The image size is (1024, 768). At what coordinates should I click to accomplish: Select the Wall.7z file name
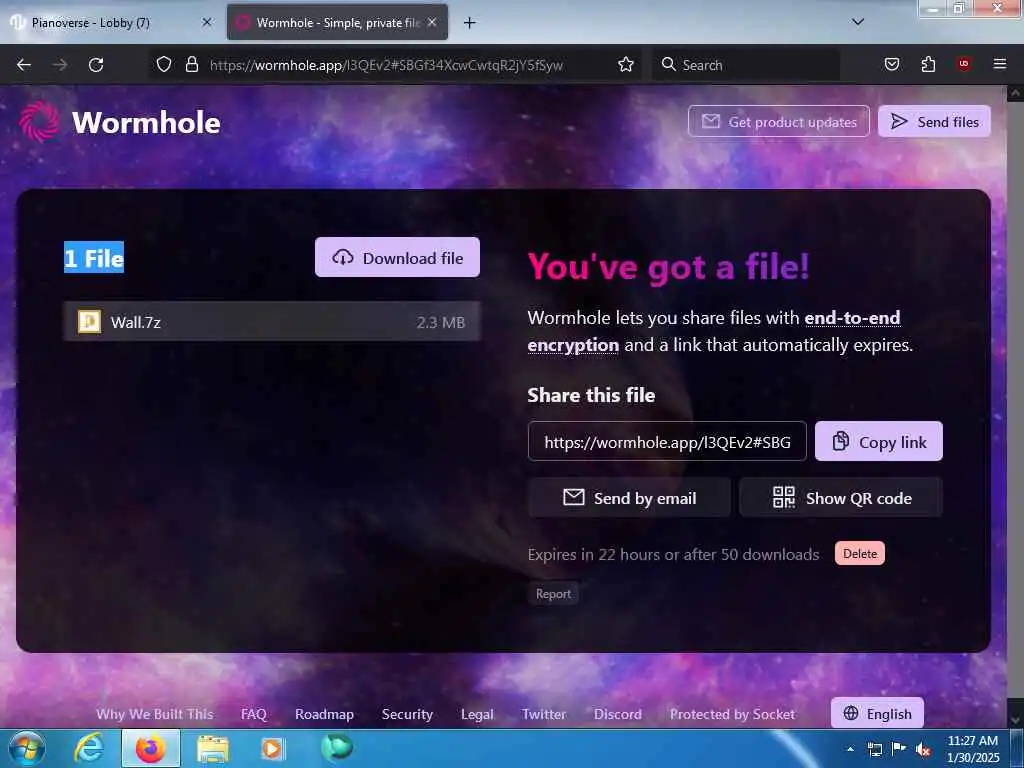point(136,322)
